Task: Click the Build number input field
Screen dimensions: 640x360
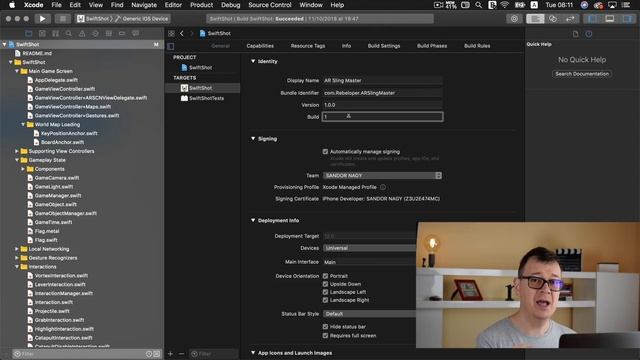Action: [x=382, y=117]
